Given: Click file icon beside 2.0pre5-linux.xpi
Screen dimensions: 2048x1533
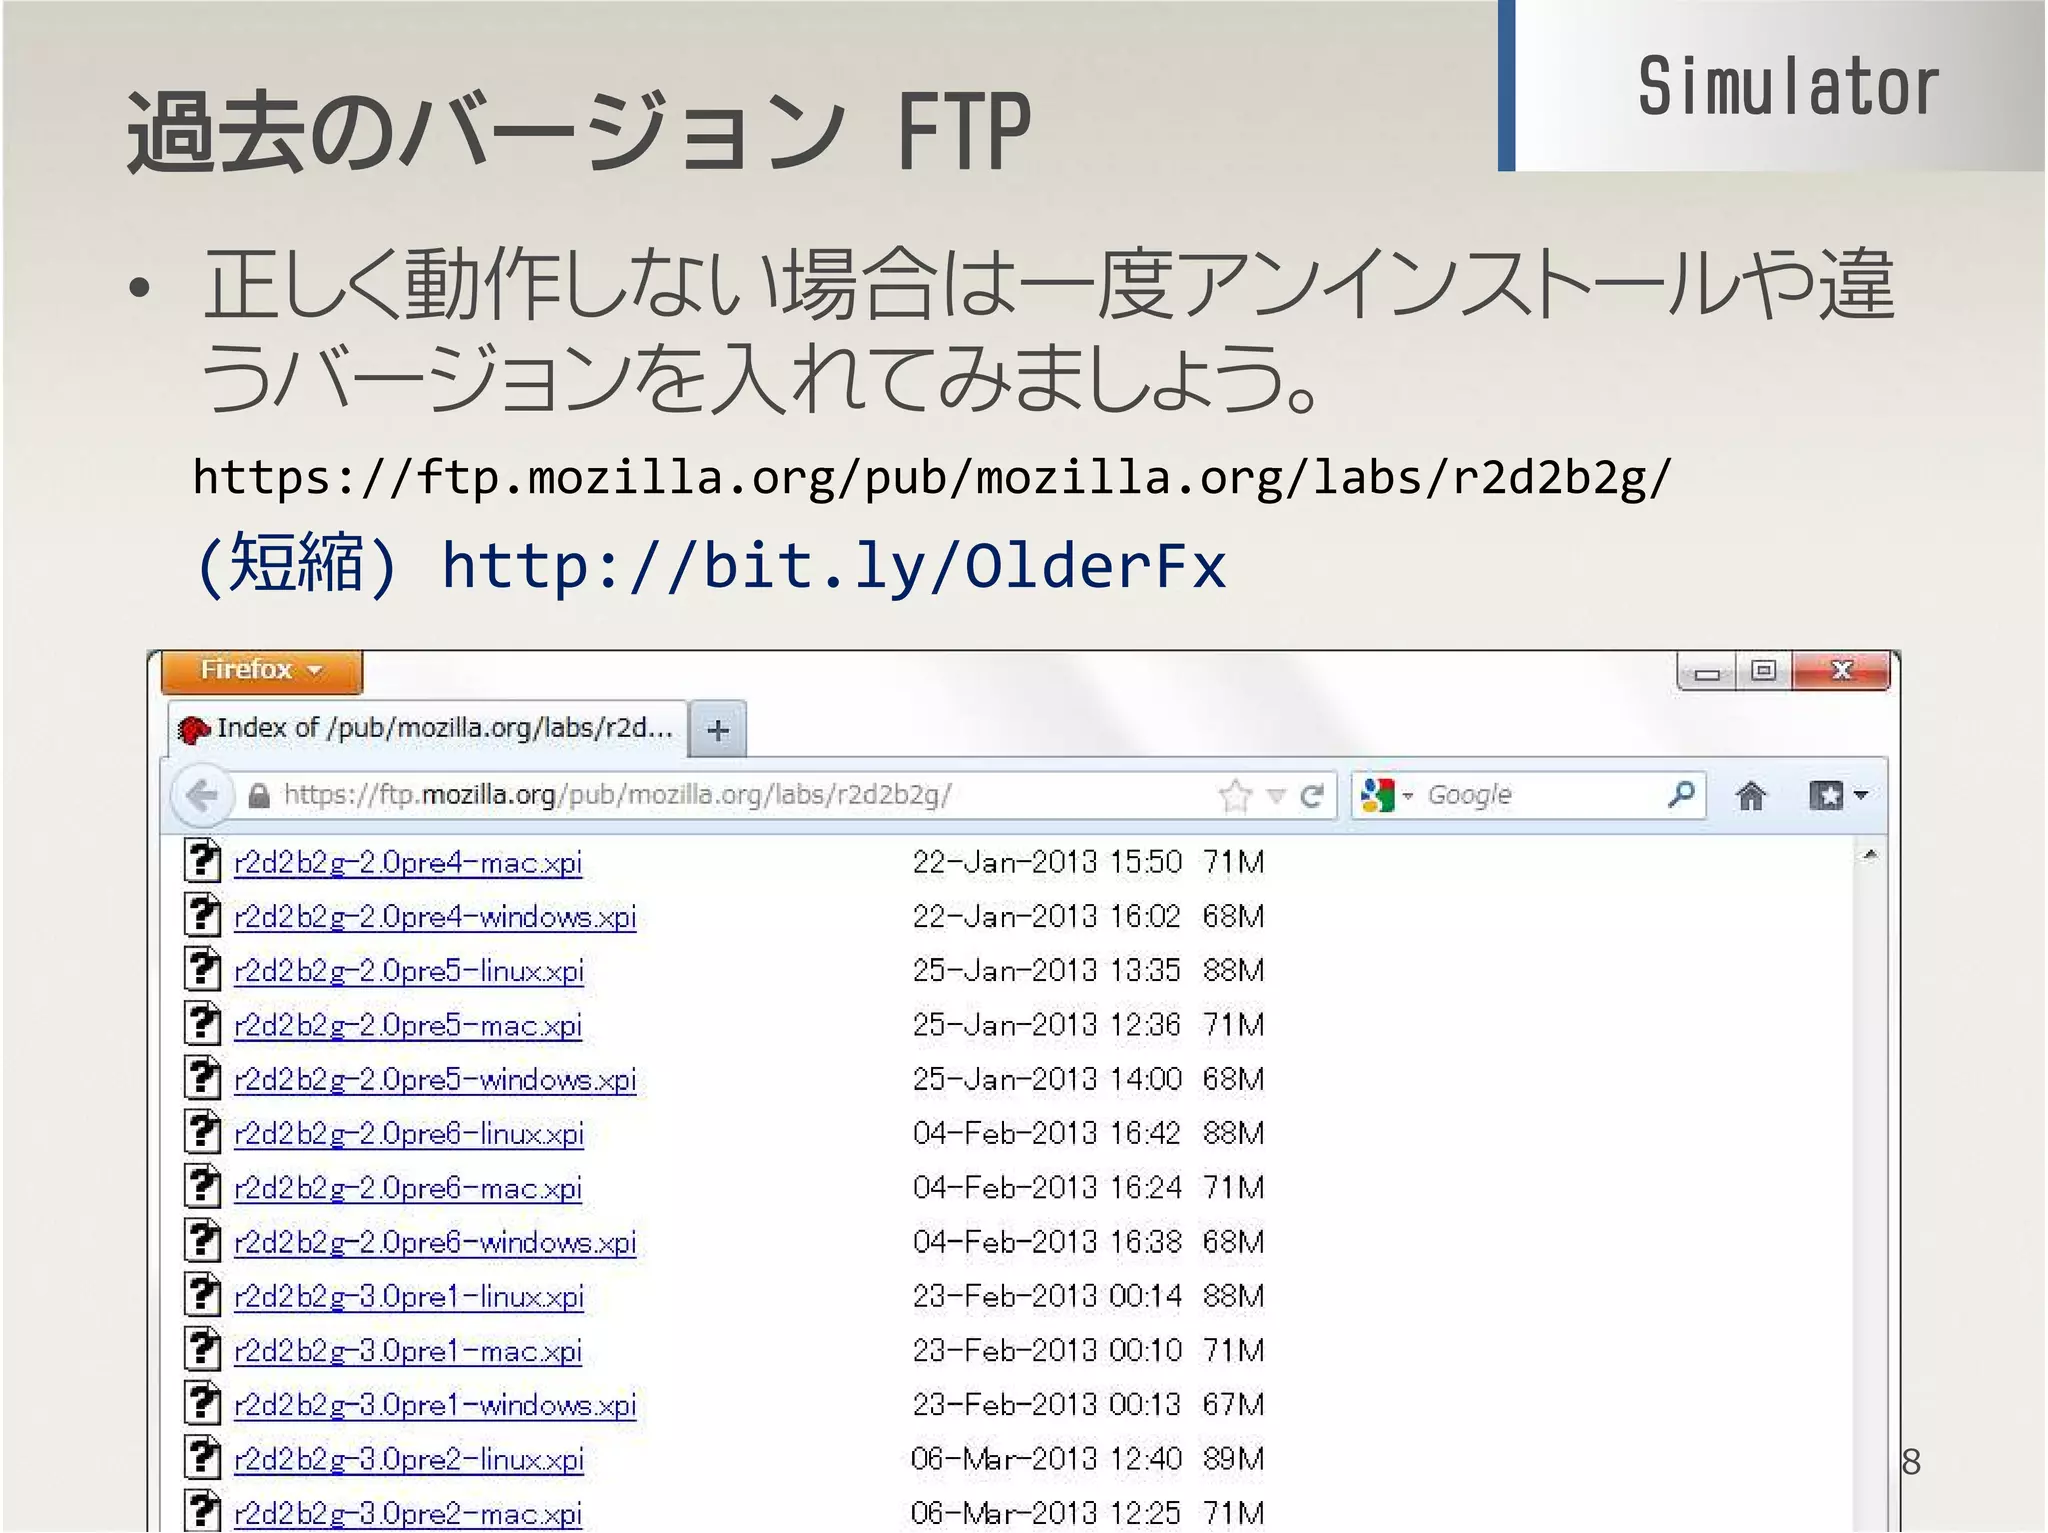Looking at the screenshot, I should point(202,969).
